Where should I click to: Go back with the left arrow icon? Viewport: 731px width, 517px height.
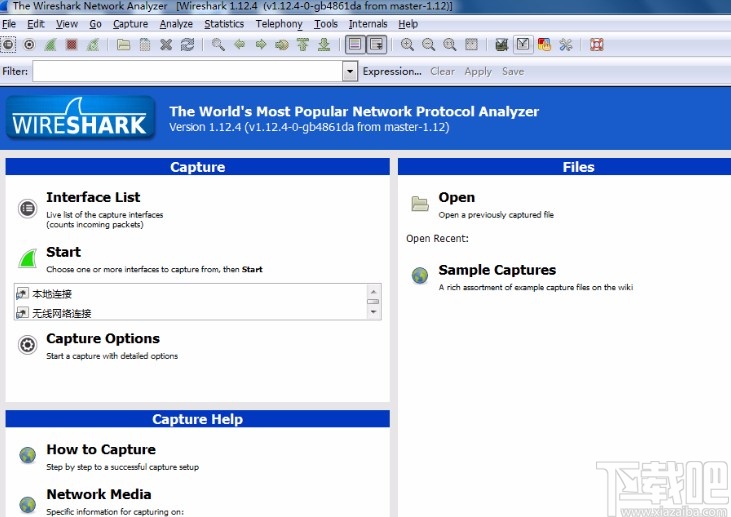(240, 45)
